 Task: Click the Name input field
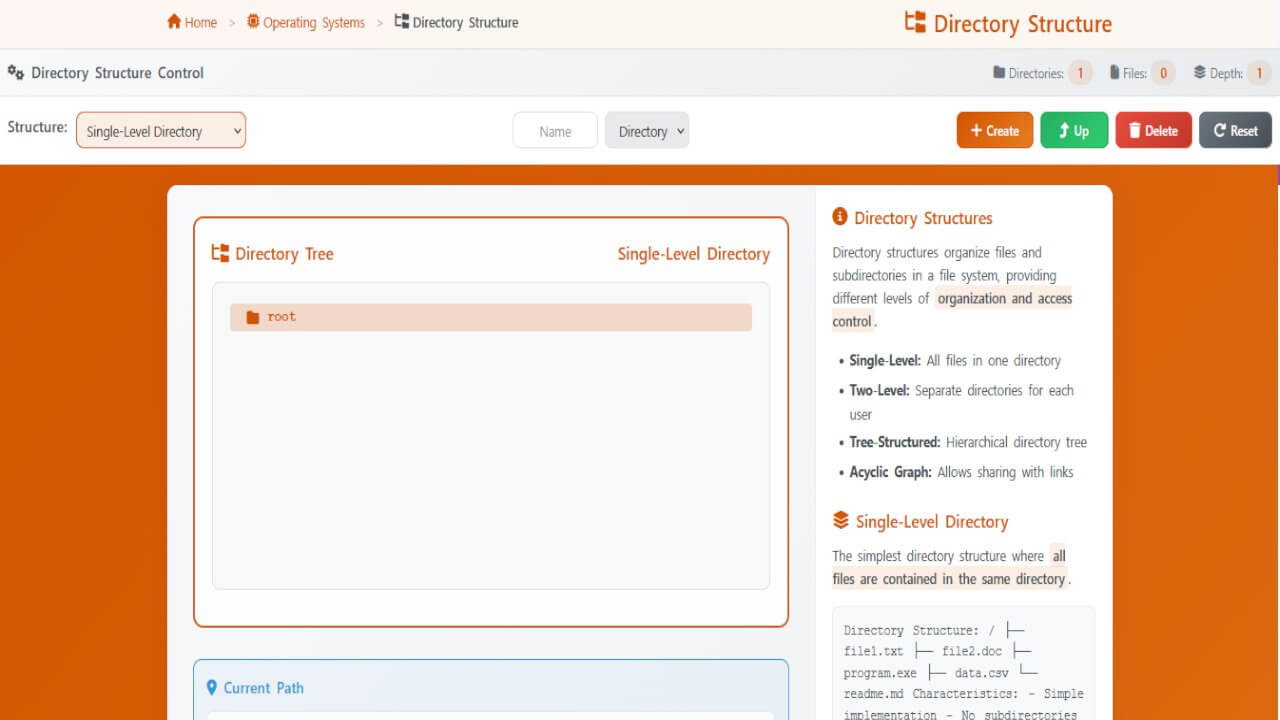click(x=555, y=131)
